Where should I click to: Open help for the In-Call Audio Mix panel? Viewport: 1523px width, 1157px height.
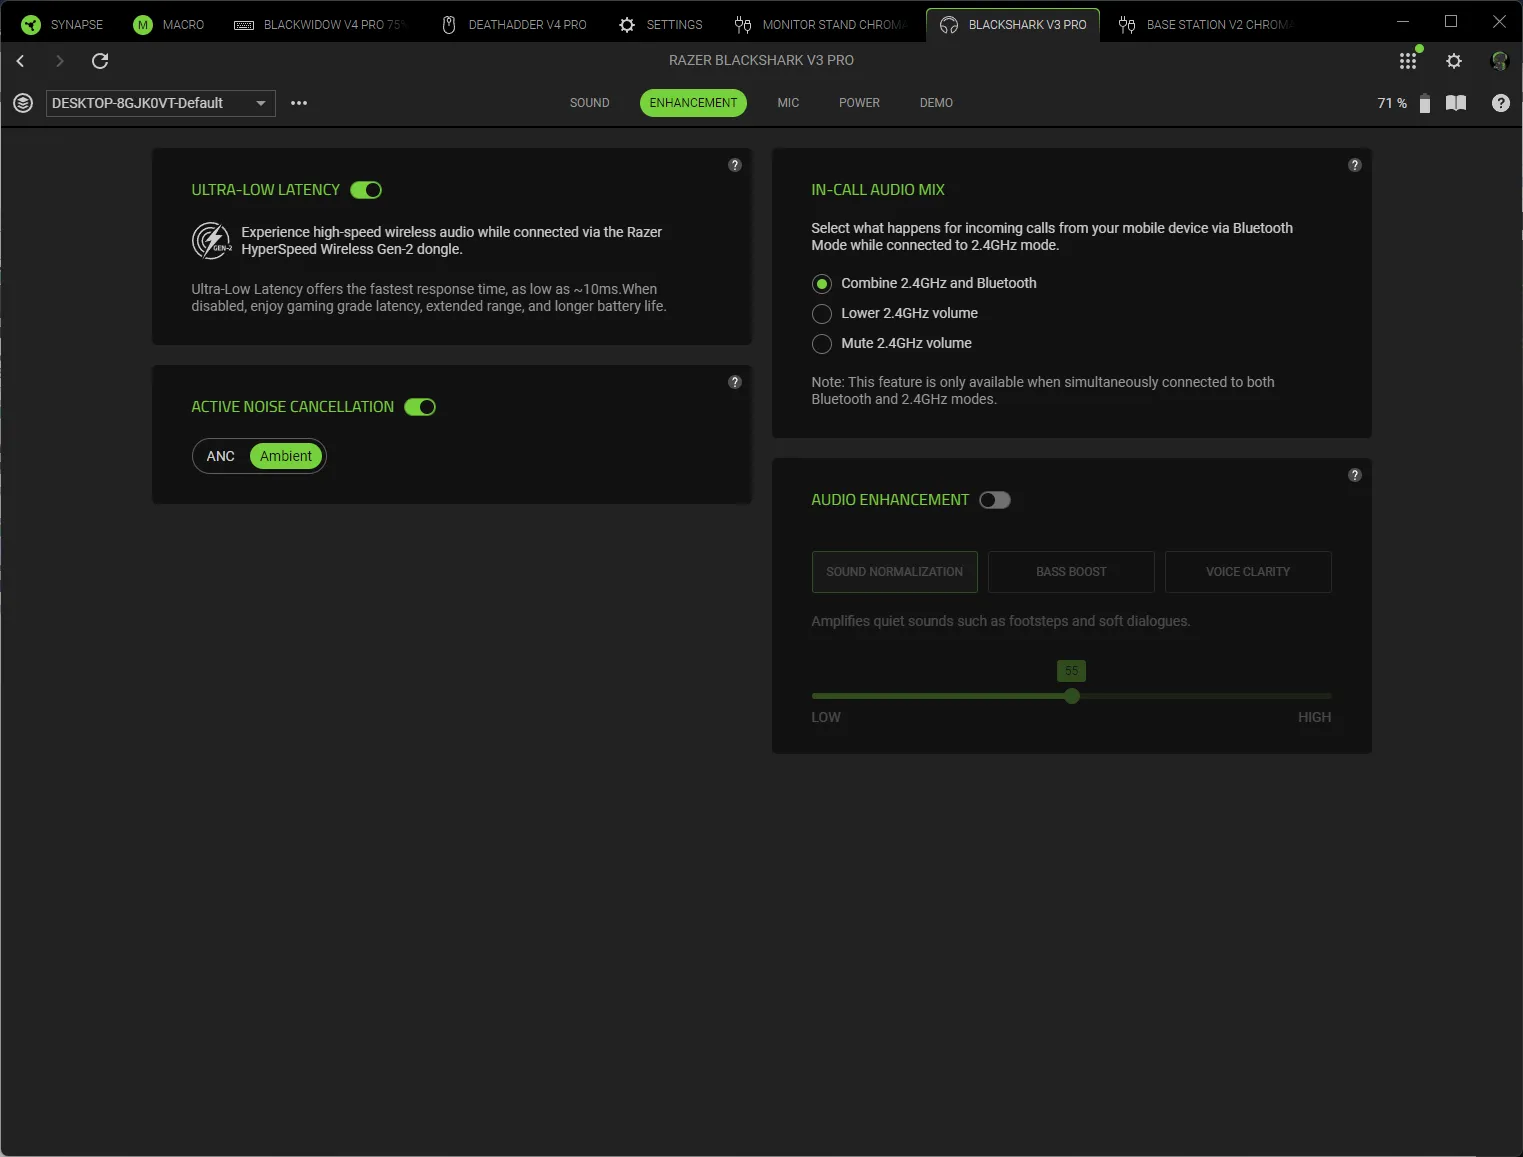(1355, 165)
